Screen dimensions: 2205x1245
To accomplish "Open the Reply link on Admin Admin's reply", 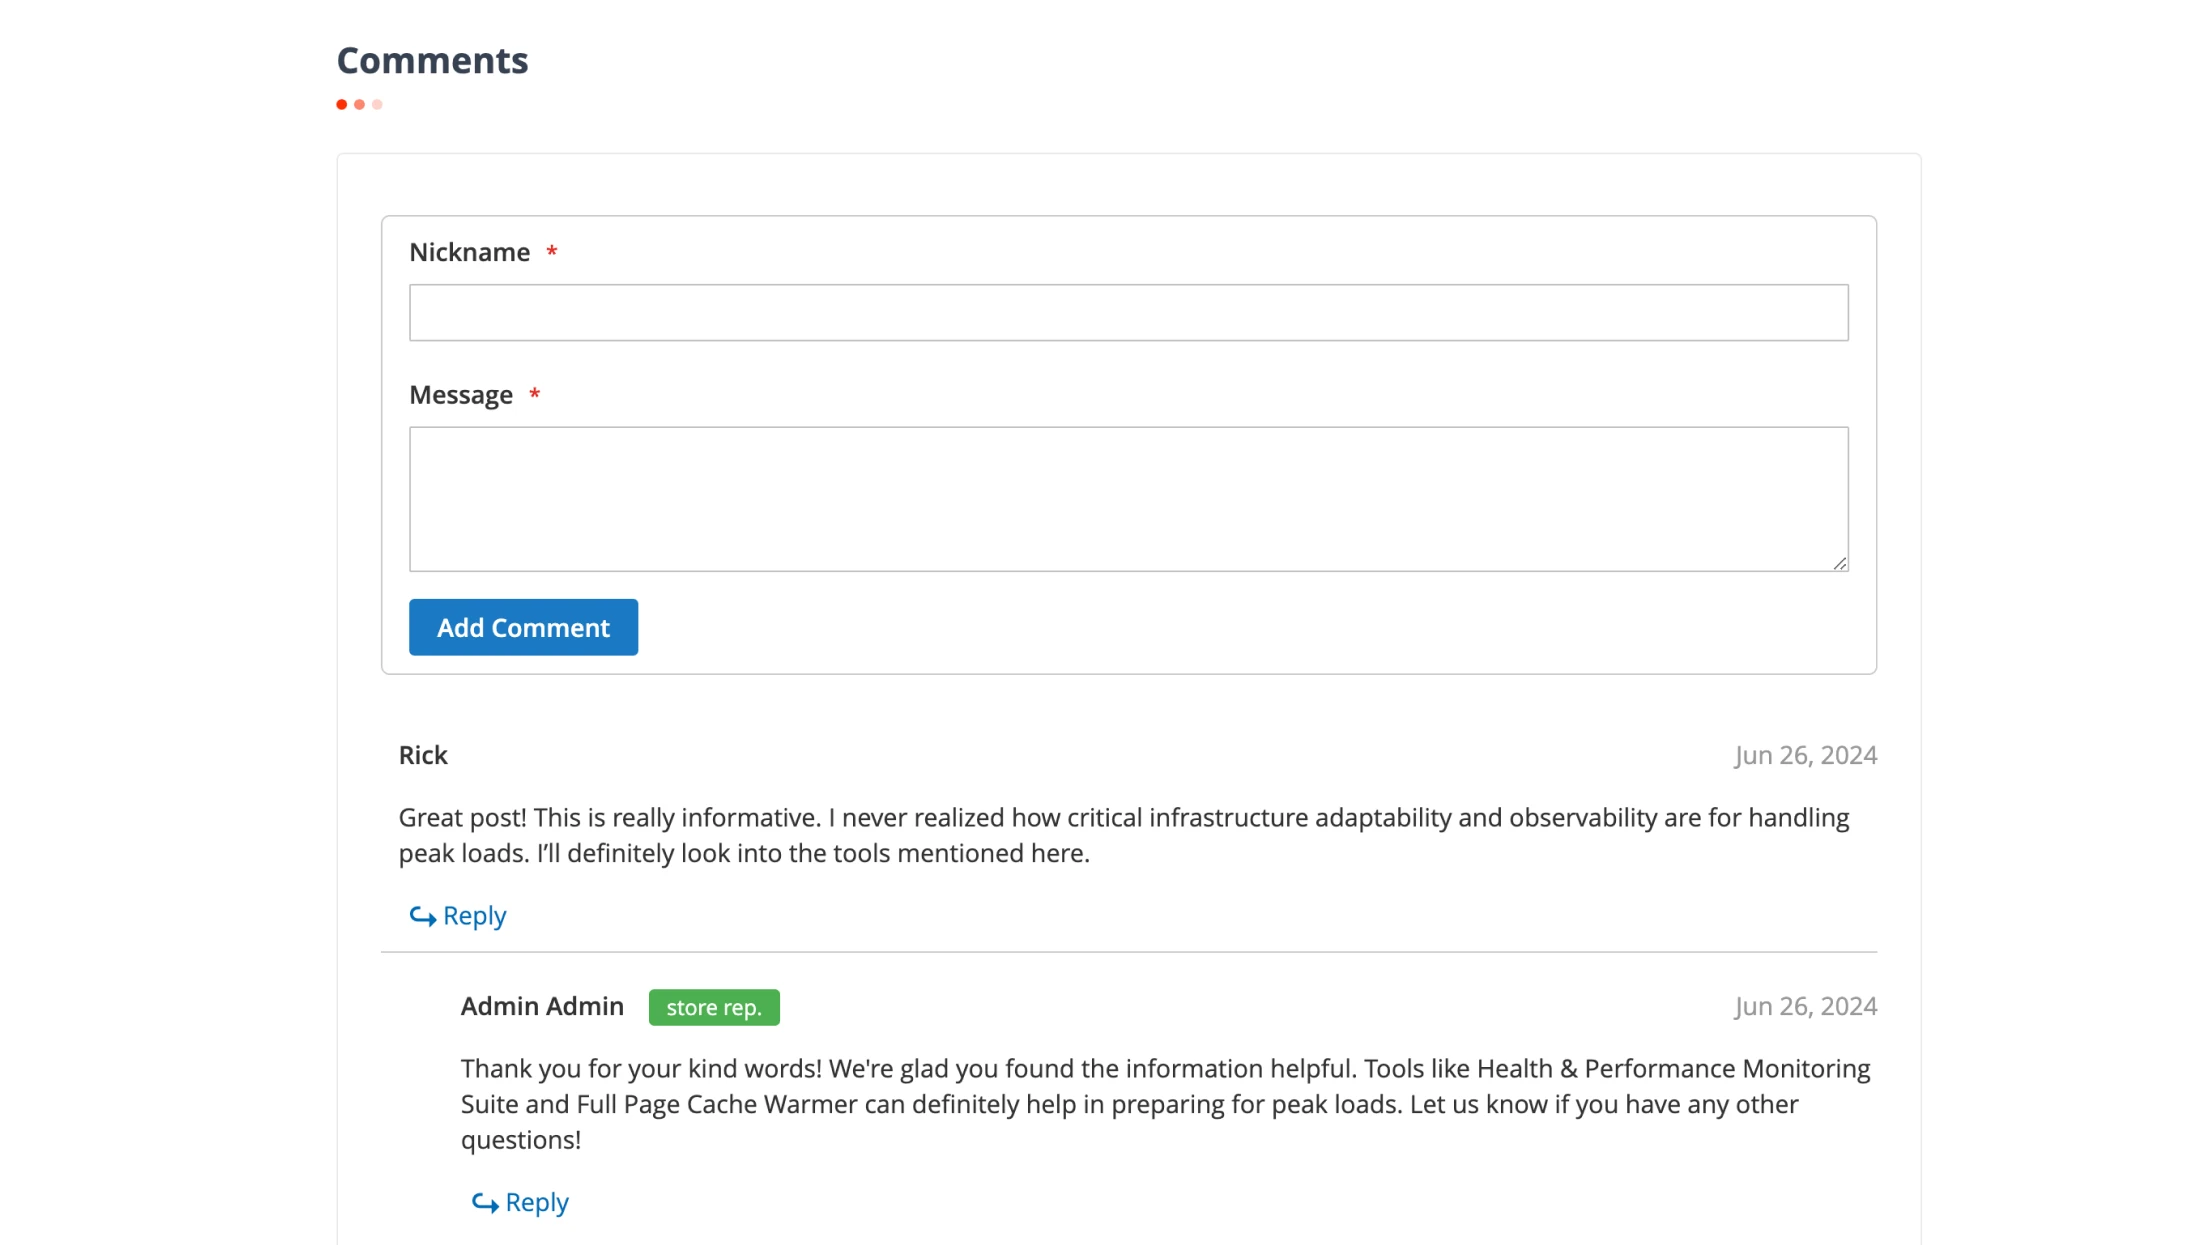I will coord(536,1203).
